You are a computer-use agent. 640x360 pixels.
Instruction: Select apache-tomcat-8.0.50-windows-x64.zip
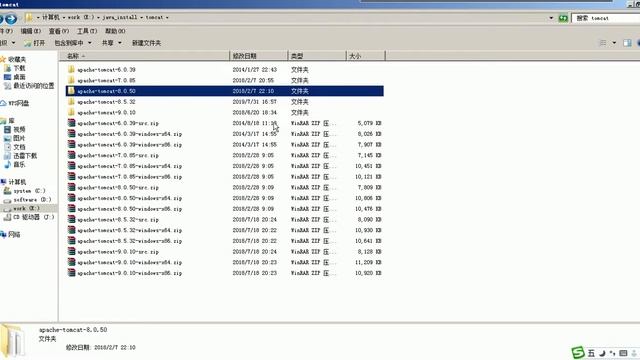[x=224, y=198]
